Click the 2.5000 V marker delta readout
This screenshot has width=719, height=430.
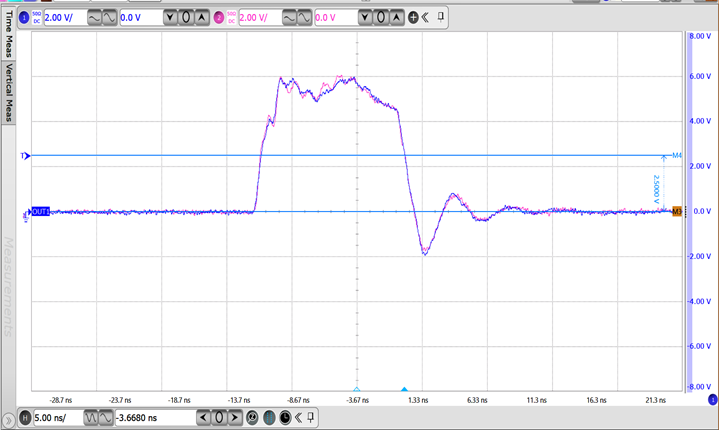coord(656,189)
